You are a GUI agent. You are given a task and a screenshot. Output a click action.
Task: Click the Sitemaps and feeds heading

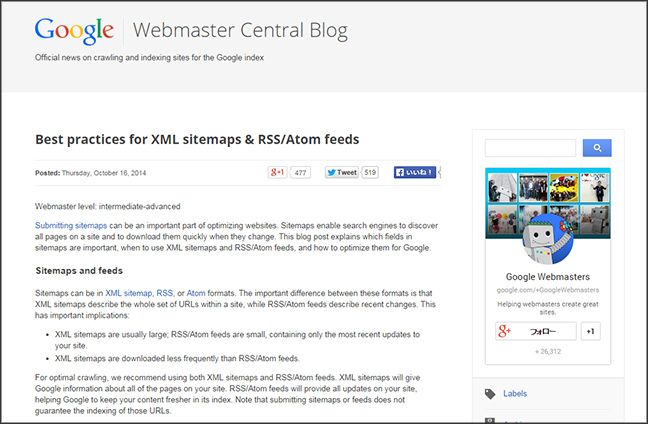pos(79,271)
